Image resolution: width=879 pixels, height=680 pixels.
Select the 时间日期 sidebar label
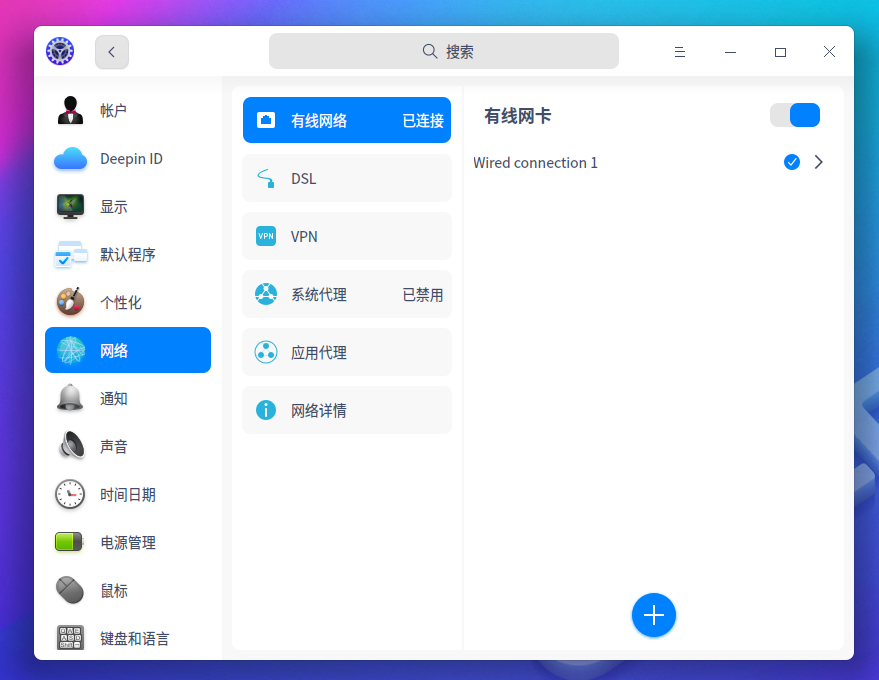pos(128,494)
